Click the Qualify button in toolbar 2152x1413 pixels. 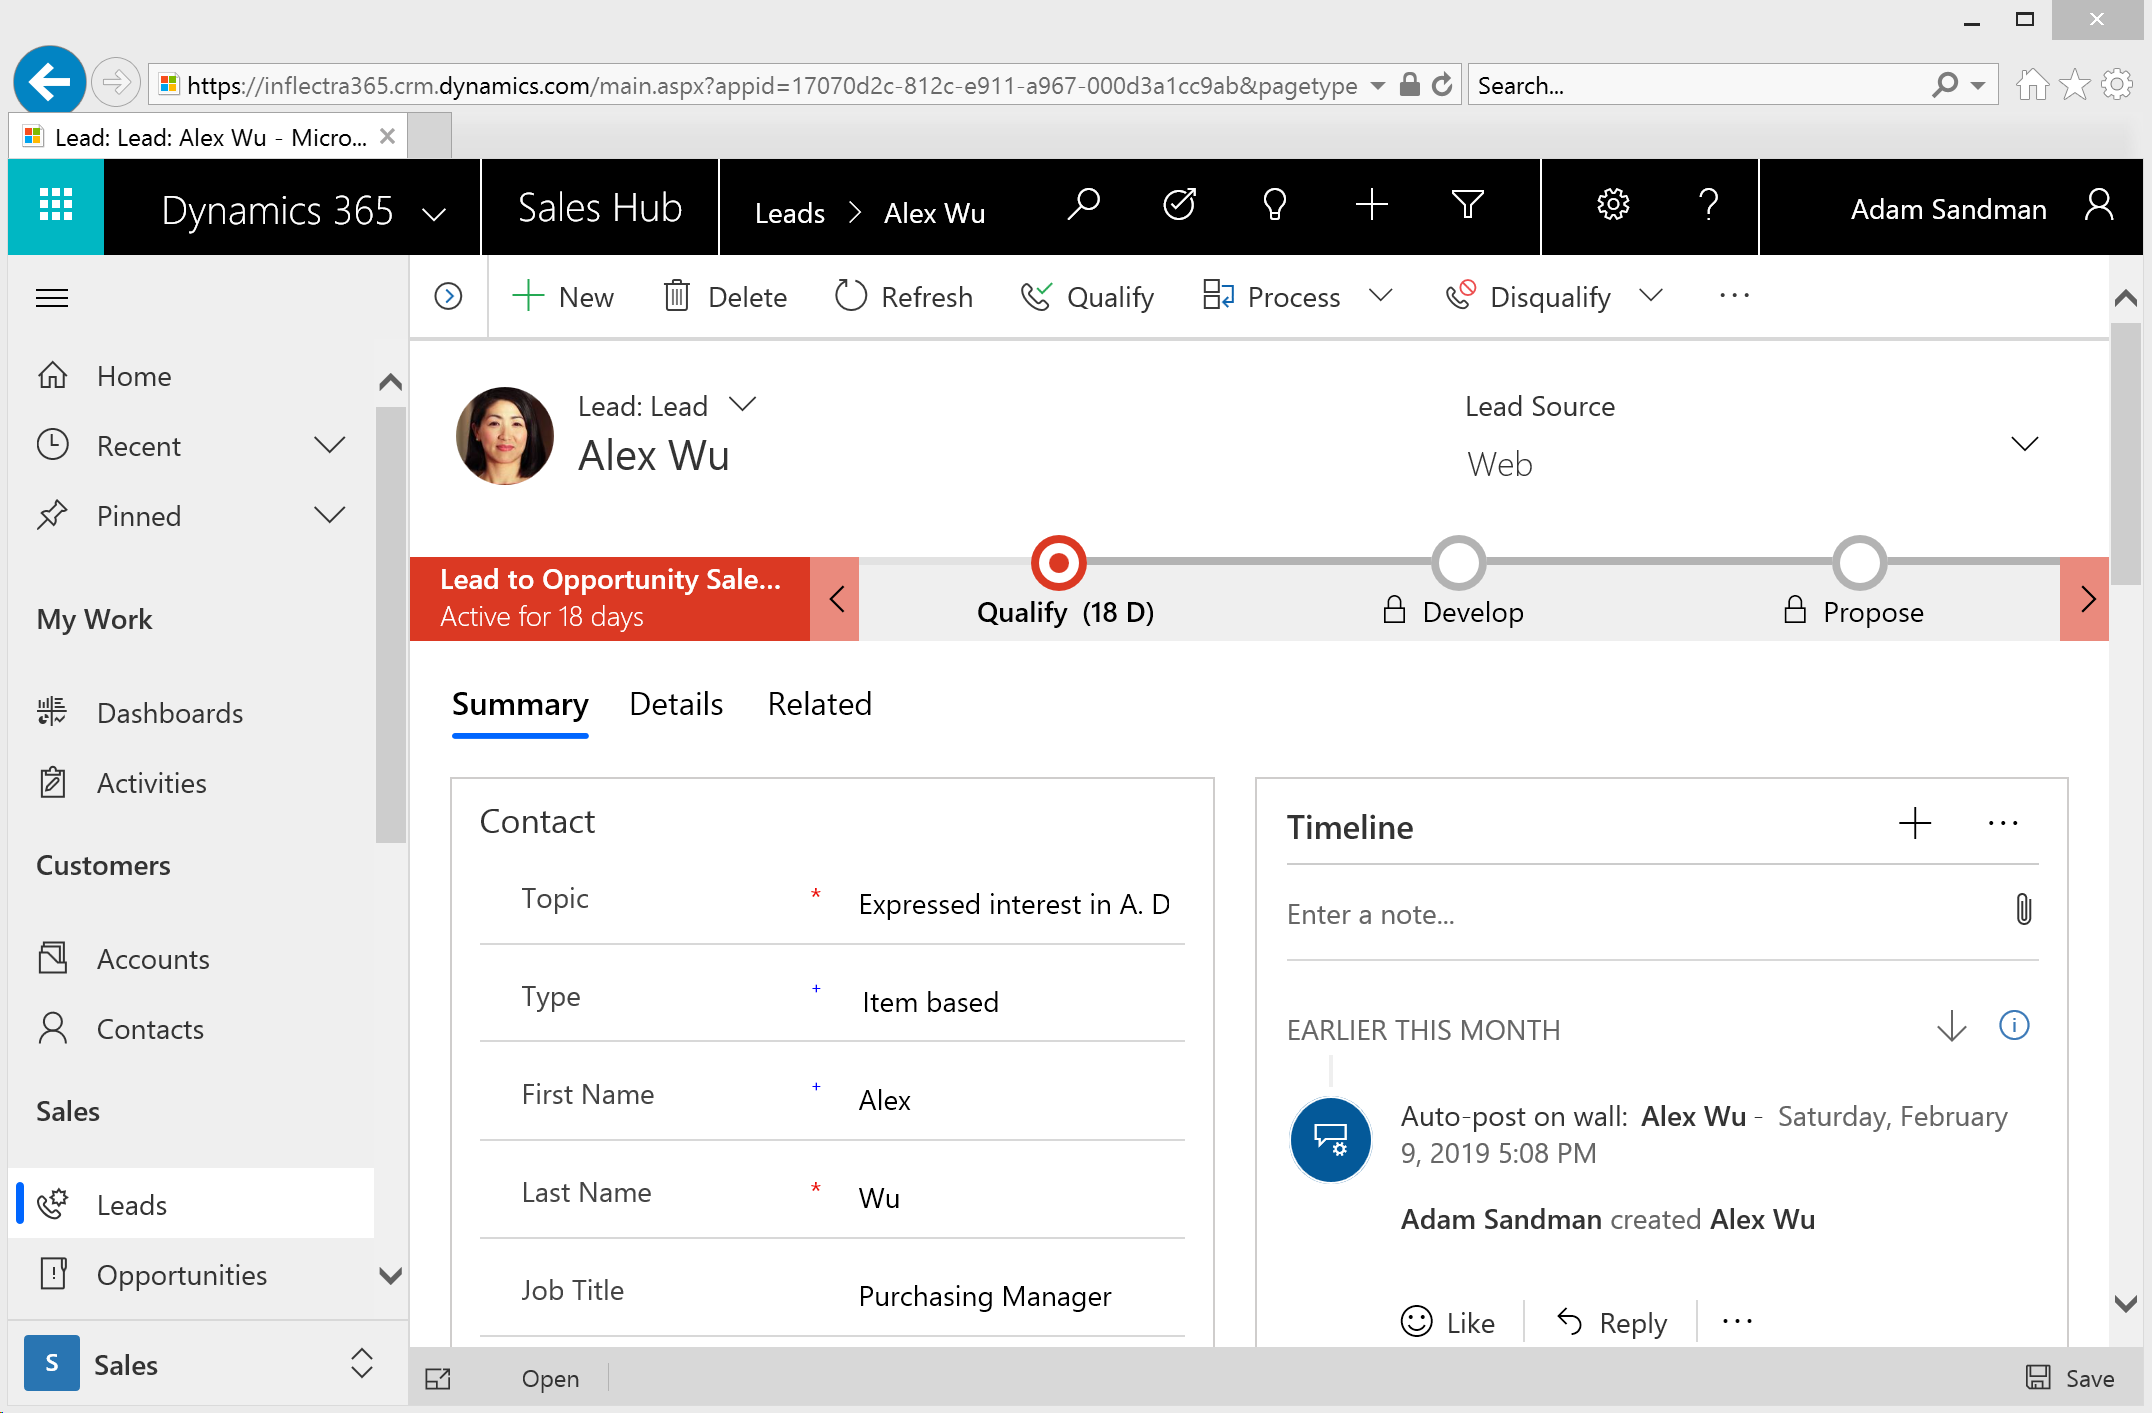coord(1086,296)
